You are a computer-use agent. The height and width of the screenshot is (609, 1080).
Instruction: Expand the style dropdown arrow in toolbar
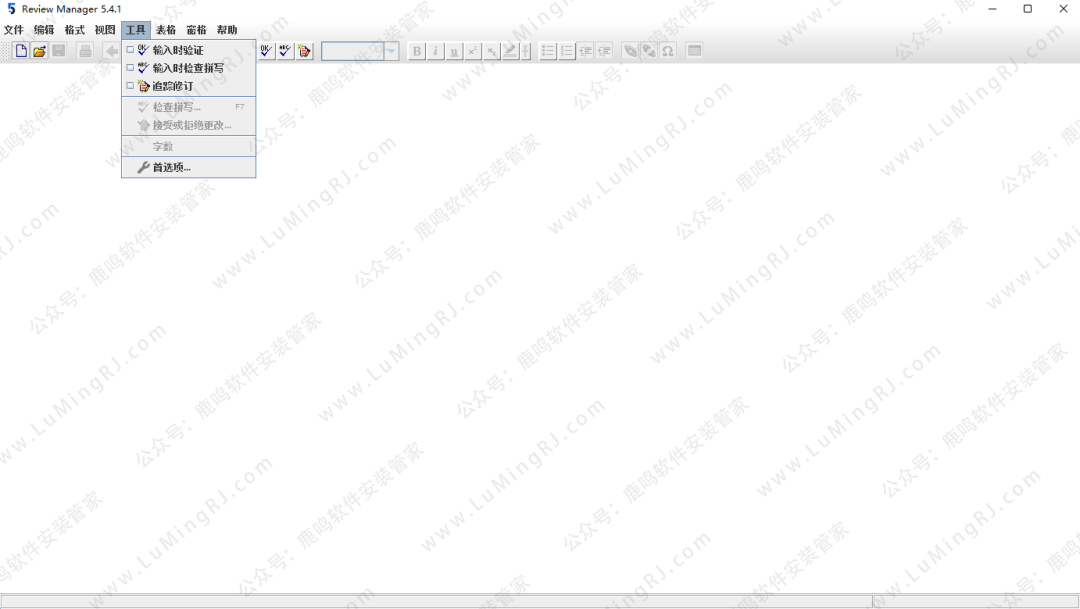(391, 51)
